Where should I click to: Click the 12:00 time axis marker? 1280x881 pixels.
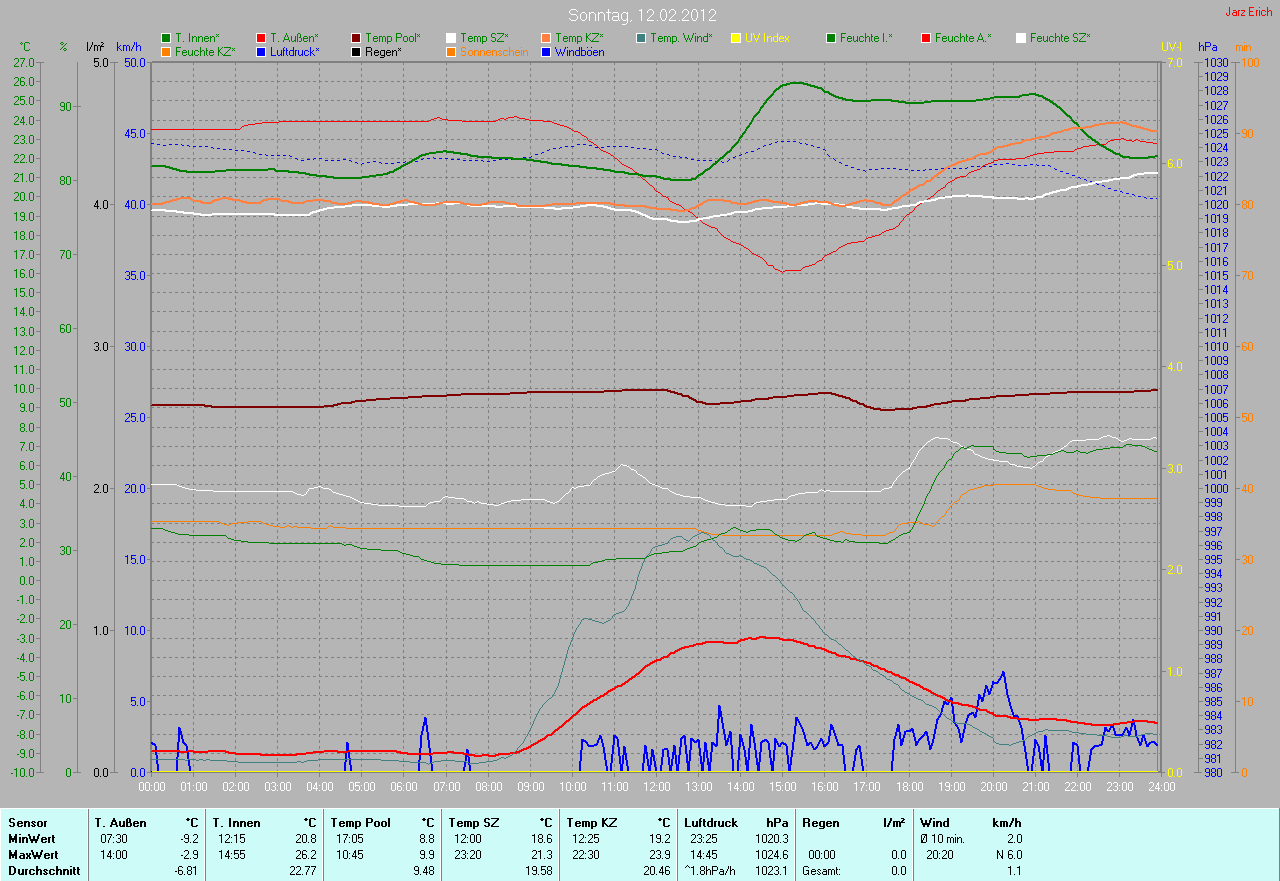(656, 787)
